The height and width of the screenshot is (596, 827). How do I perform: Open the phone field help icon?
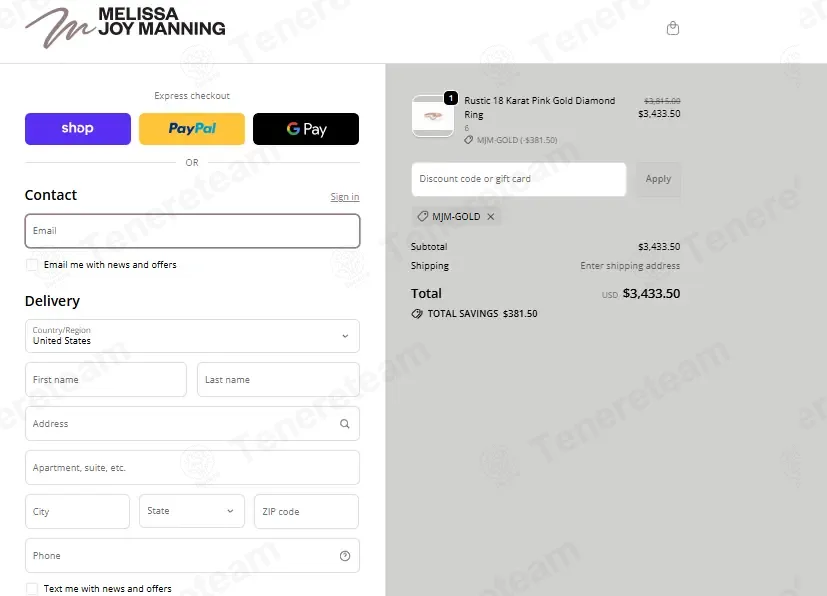pos(345,556)
